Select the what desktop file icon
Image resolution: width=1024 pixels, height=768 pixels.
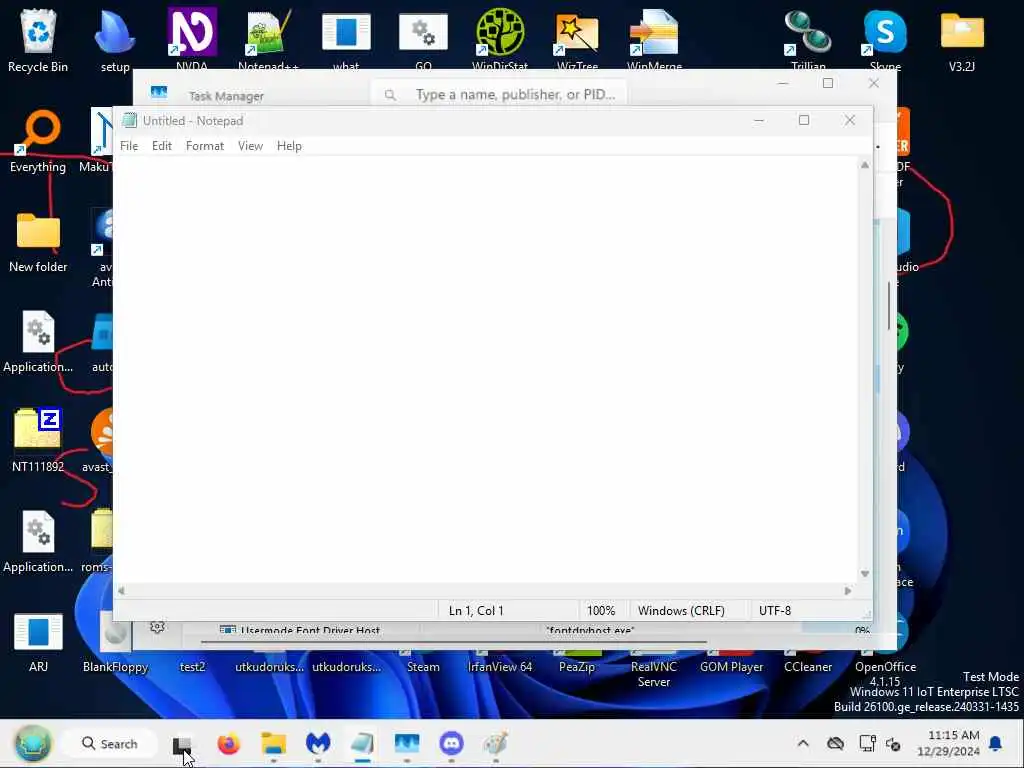point(346,39)
